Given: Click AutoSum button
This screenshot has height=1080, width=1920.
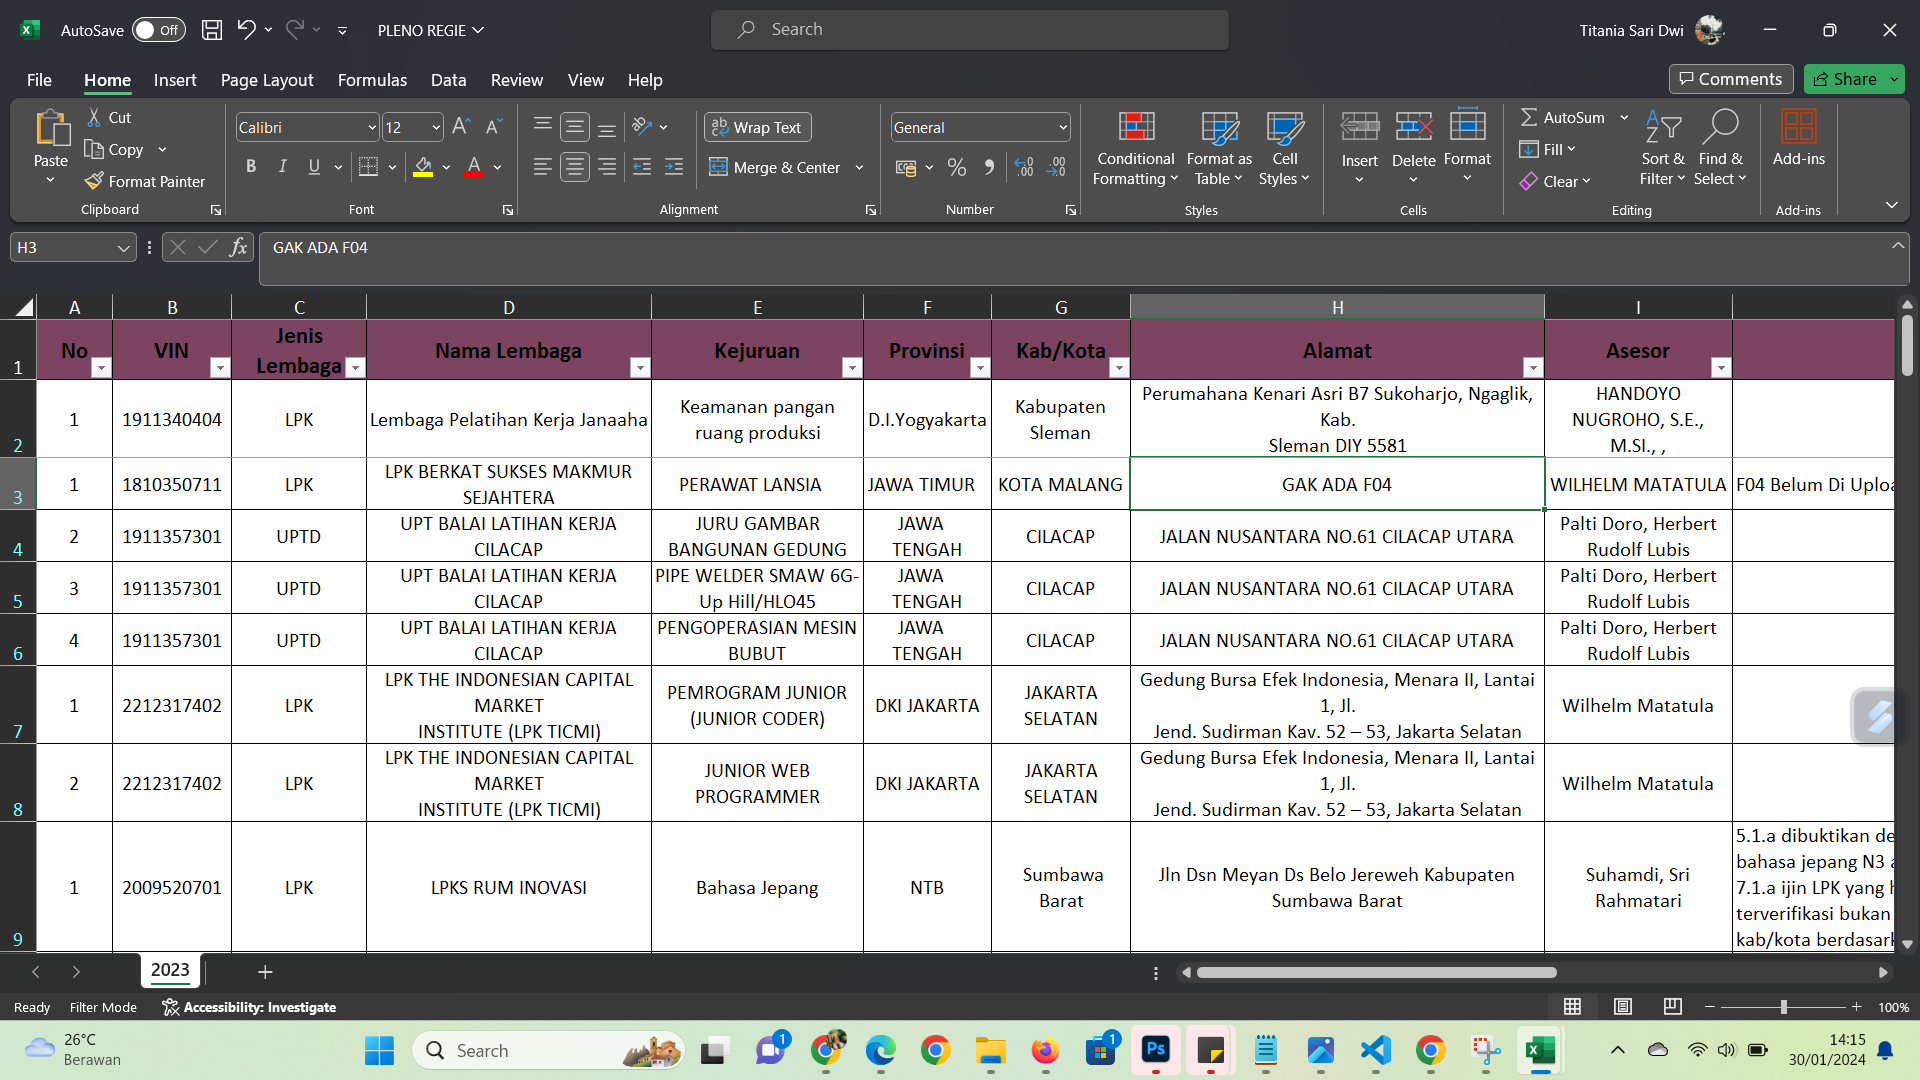Looking at the screenshot, I should coord(1562,117).
